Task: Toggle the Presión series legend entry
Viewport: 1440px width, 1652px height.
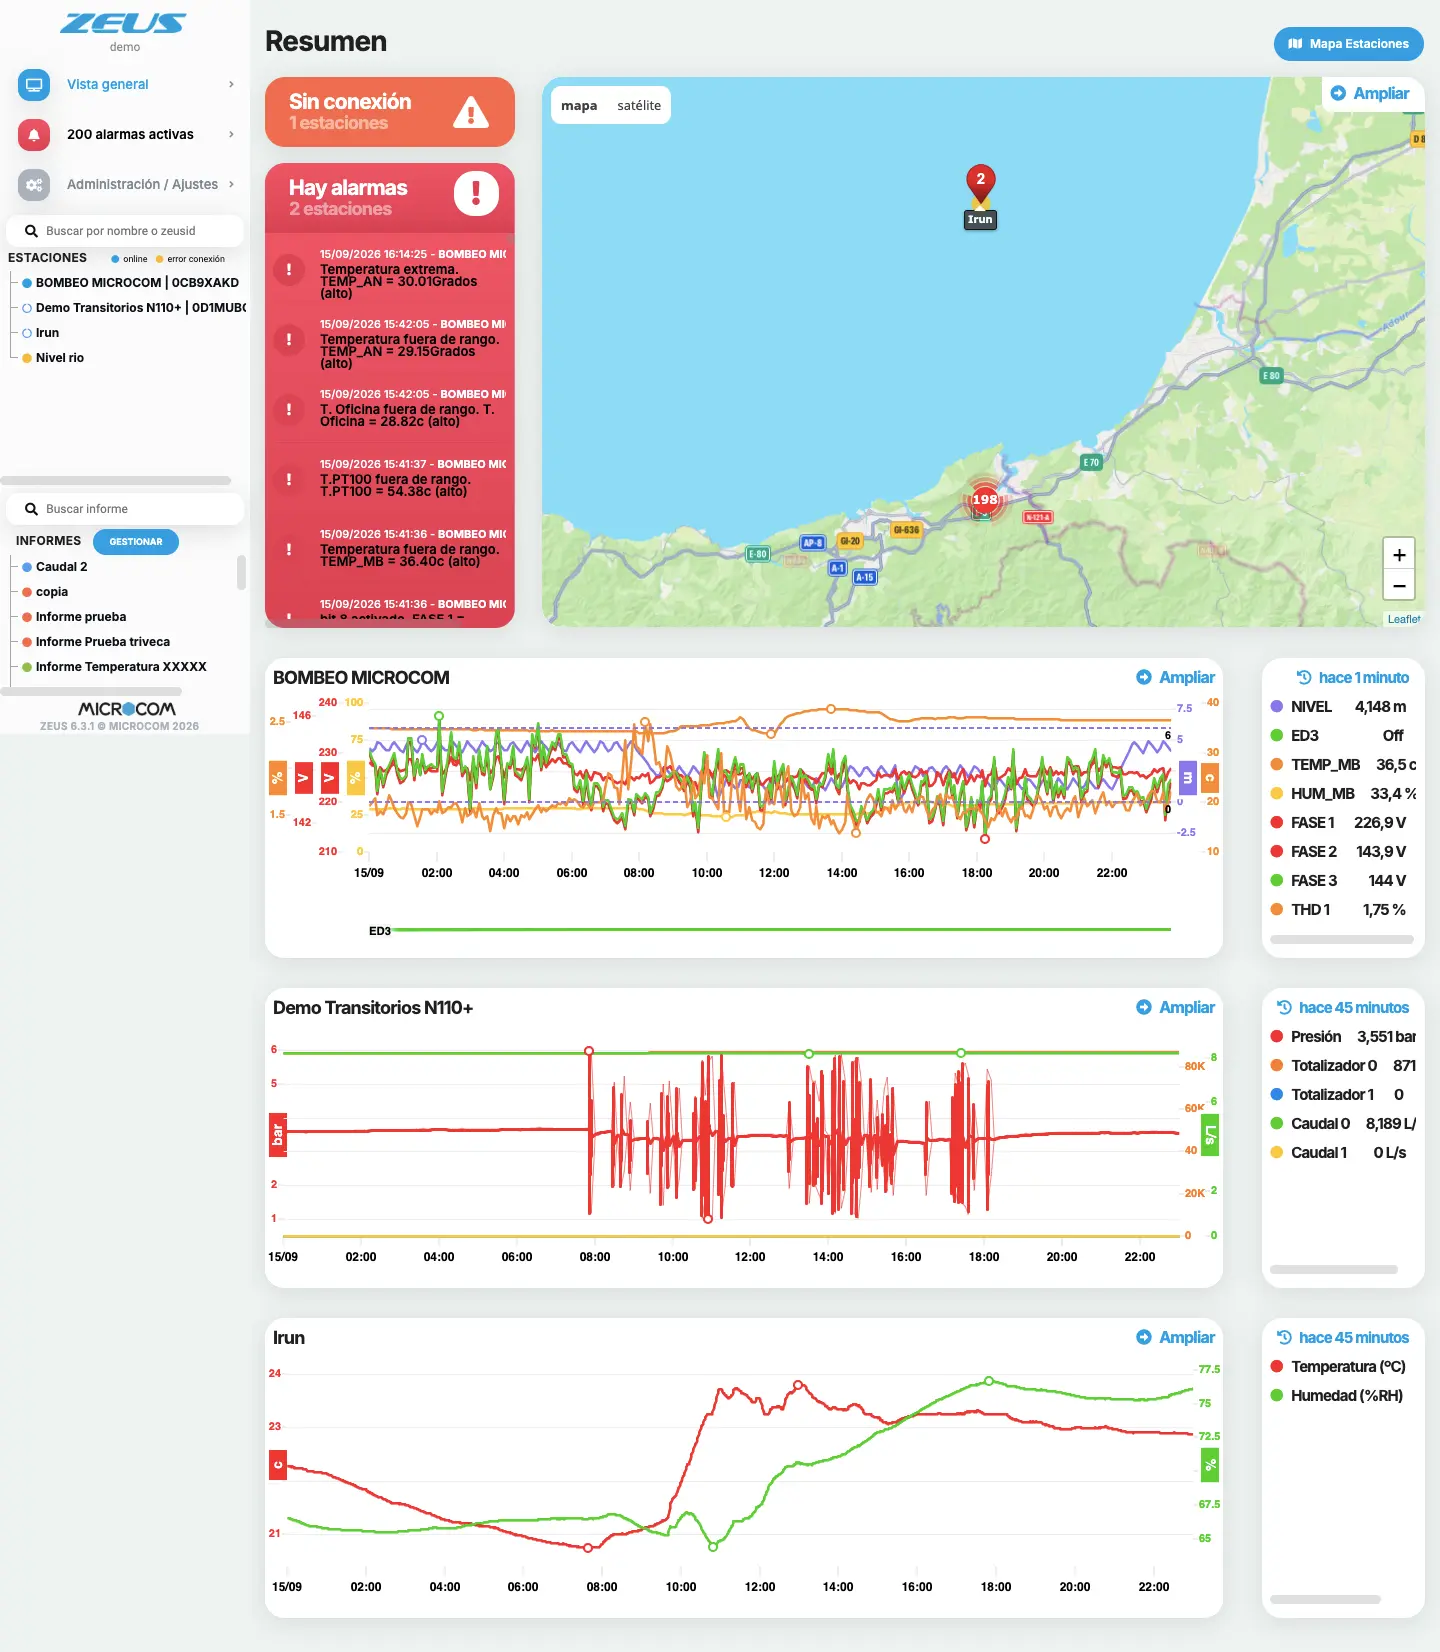Action: (1343, 1036)
